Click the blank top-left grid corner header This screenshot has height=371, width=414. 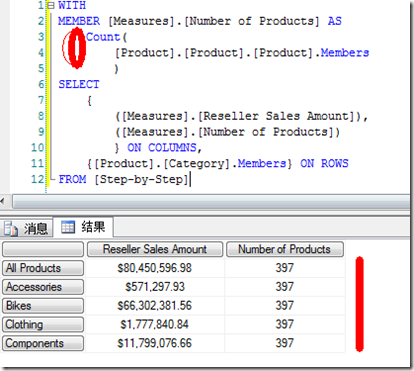click(x=43, y=249)
